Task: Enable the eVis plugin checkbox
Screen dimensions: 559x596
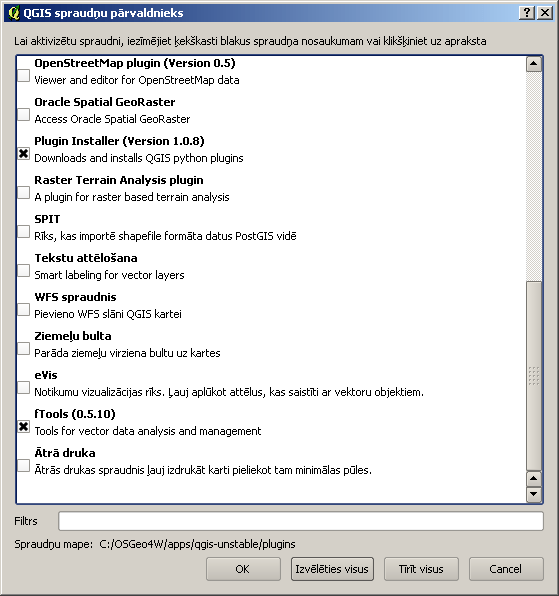Action: point(24,388)
